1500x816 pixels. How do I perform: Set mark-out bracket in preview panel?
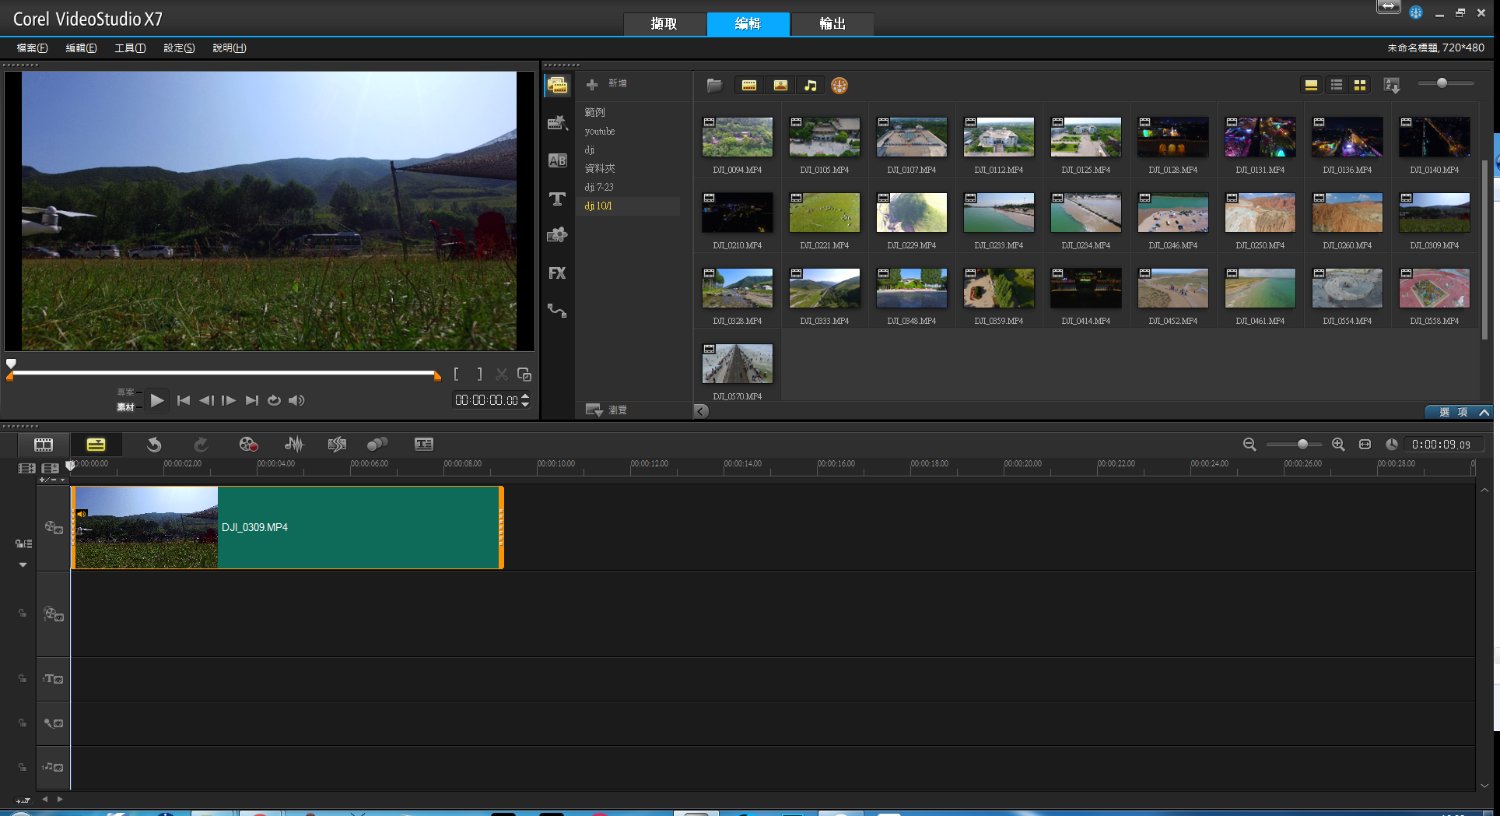479,374
